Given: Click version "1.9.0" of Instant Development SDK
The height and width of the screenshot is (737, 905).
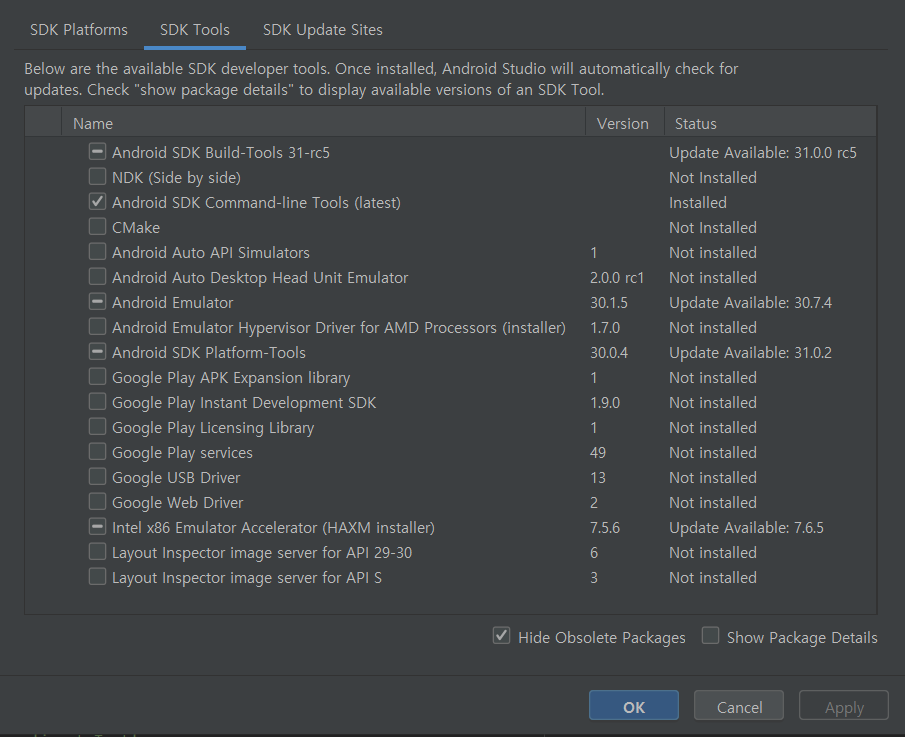Looking at the screenshot, I should (x=605, y=403).
